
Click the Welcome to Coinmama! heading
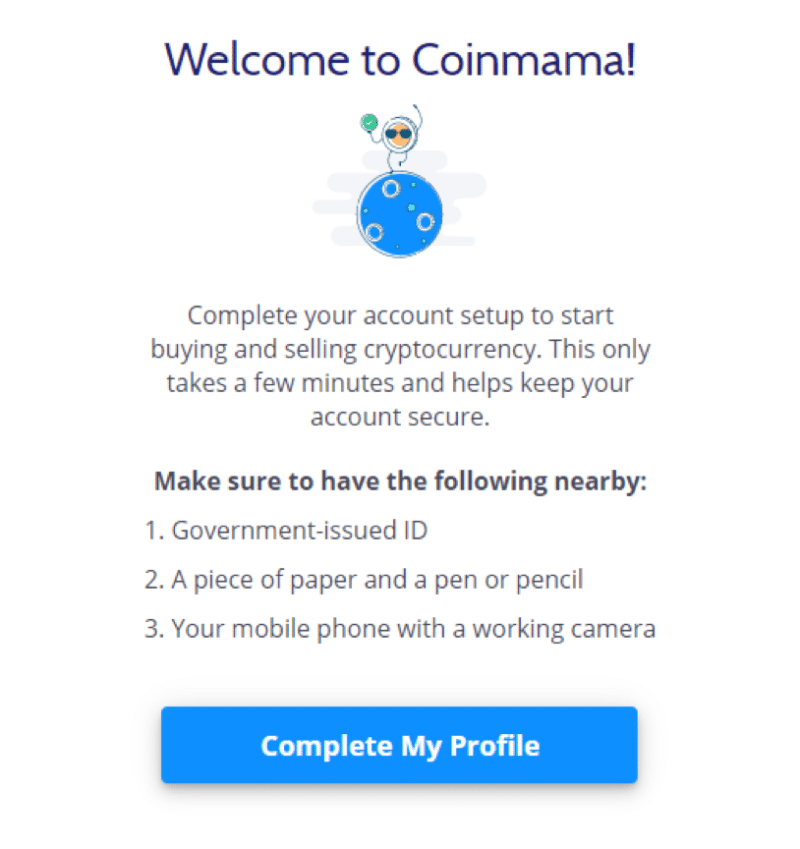(x=400, y=60)
